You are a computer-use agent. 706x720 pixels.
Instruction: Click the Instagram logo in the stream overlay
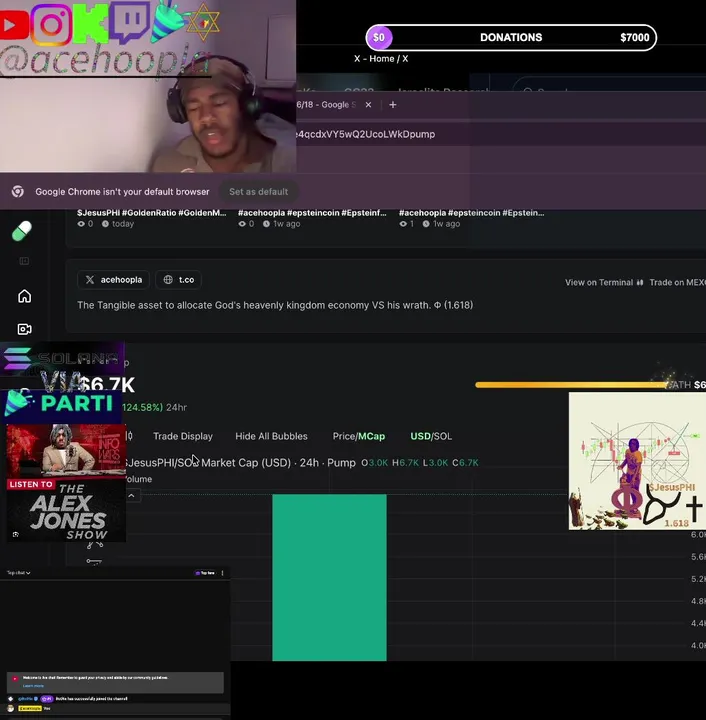[51, 24]
